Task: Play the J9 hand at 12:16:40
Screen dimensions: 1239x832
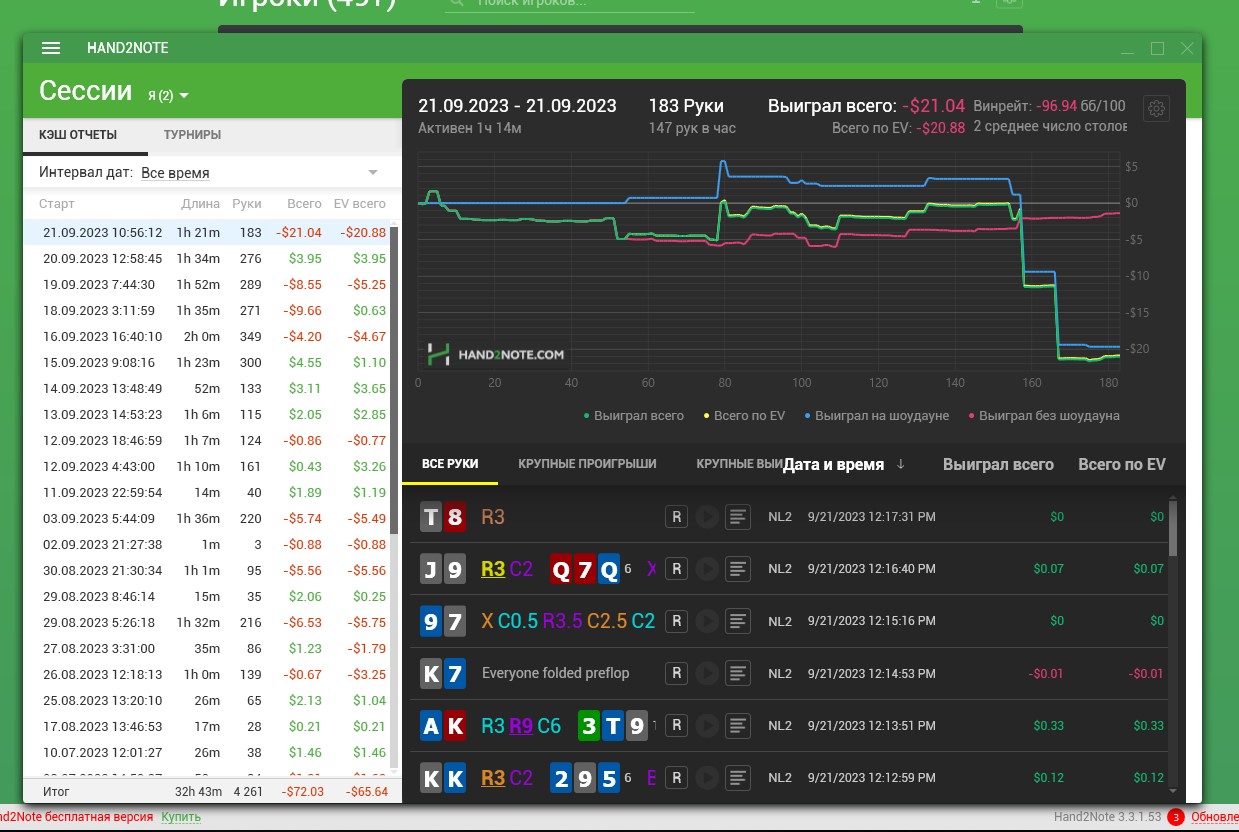Action: [706, 569]
